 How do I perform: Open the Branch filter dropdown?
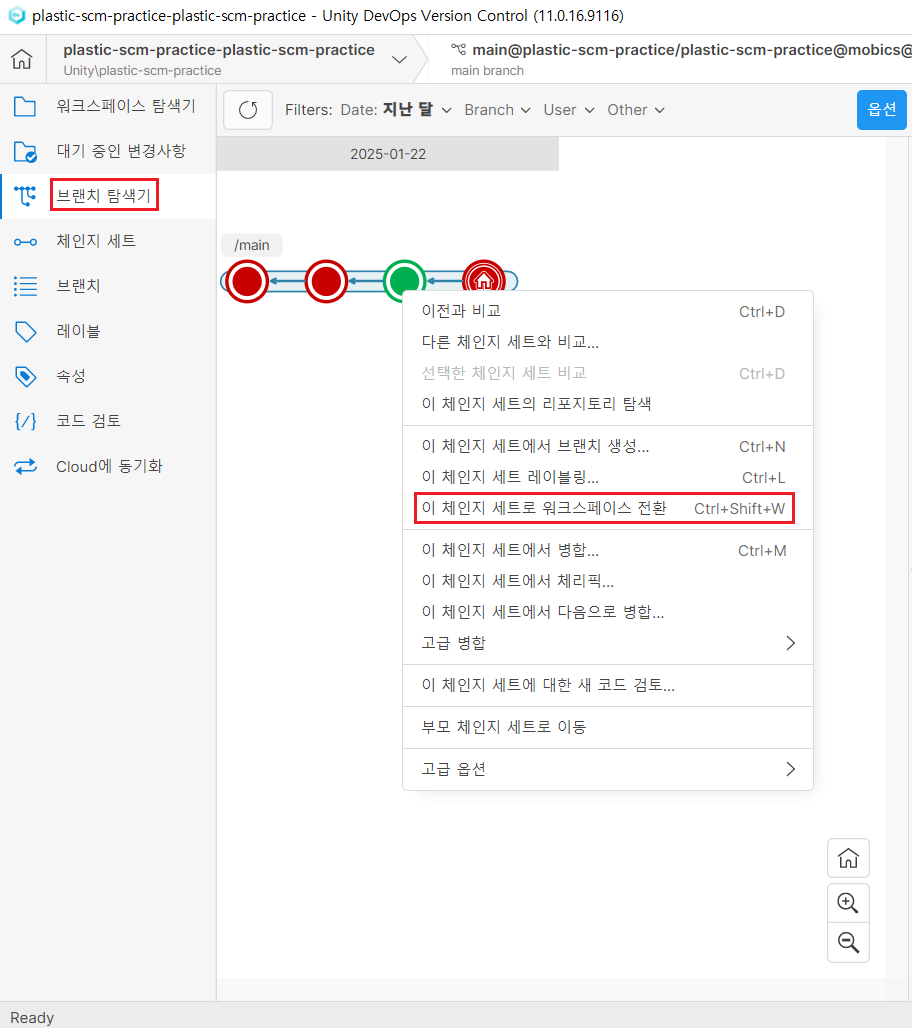point(497,109)
